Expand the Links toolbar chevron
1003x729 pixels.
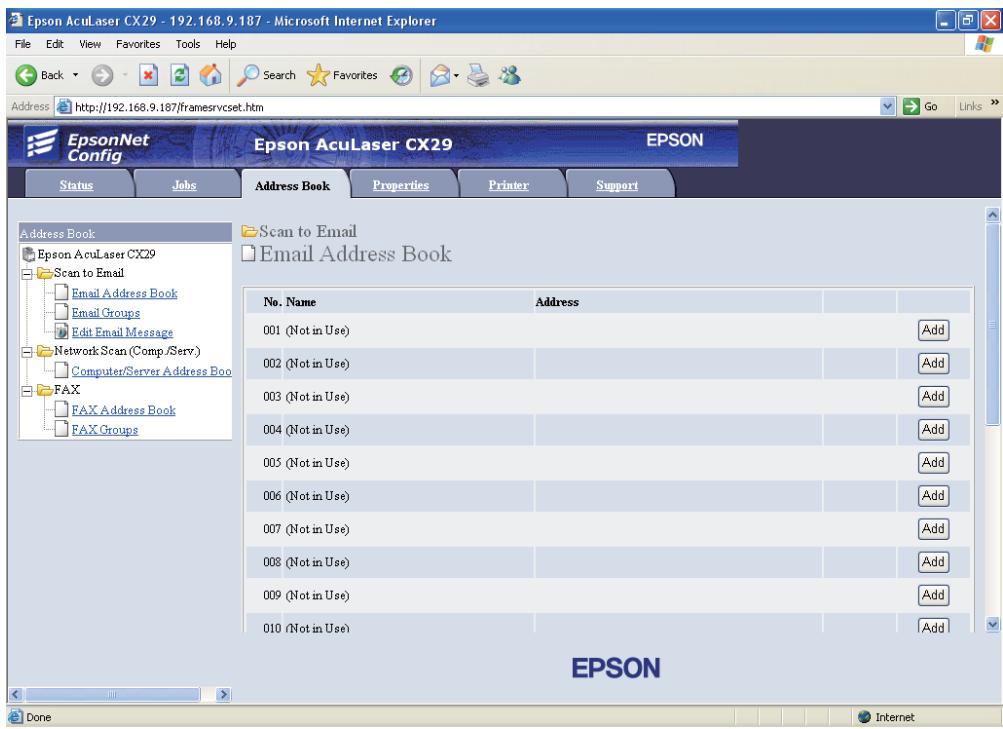click(995, 103)
